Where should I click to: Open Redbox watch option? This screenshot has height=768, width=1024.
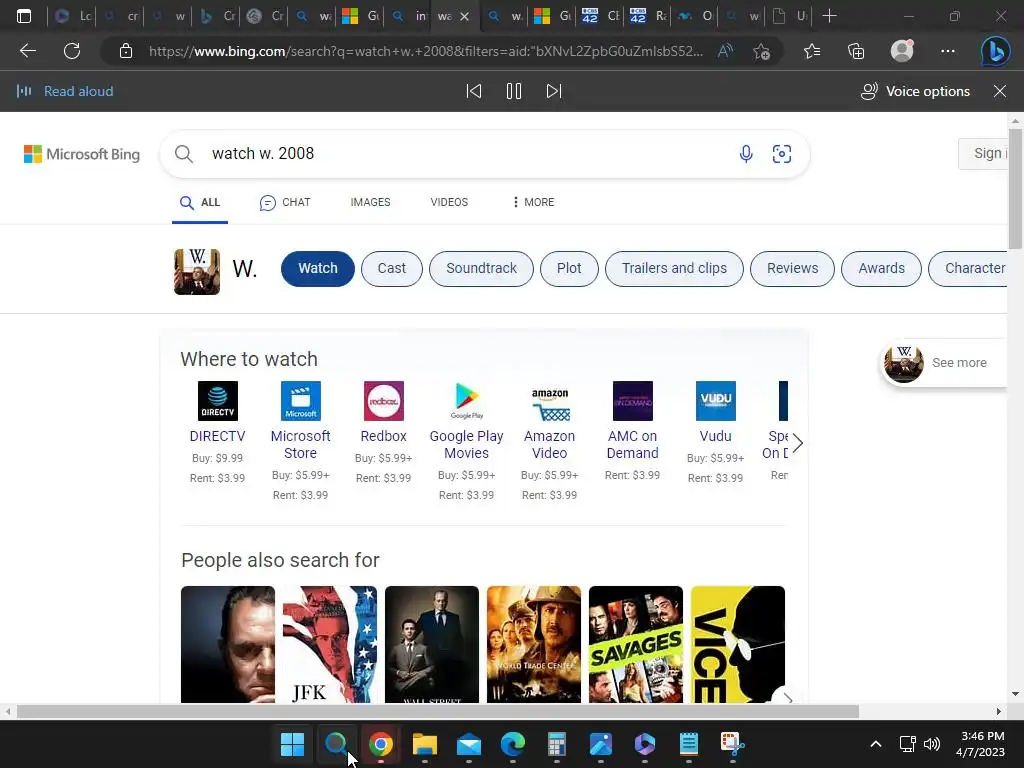click(383, 432)
